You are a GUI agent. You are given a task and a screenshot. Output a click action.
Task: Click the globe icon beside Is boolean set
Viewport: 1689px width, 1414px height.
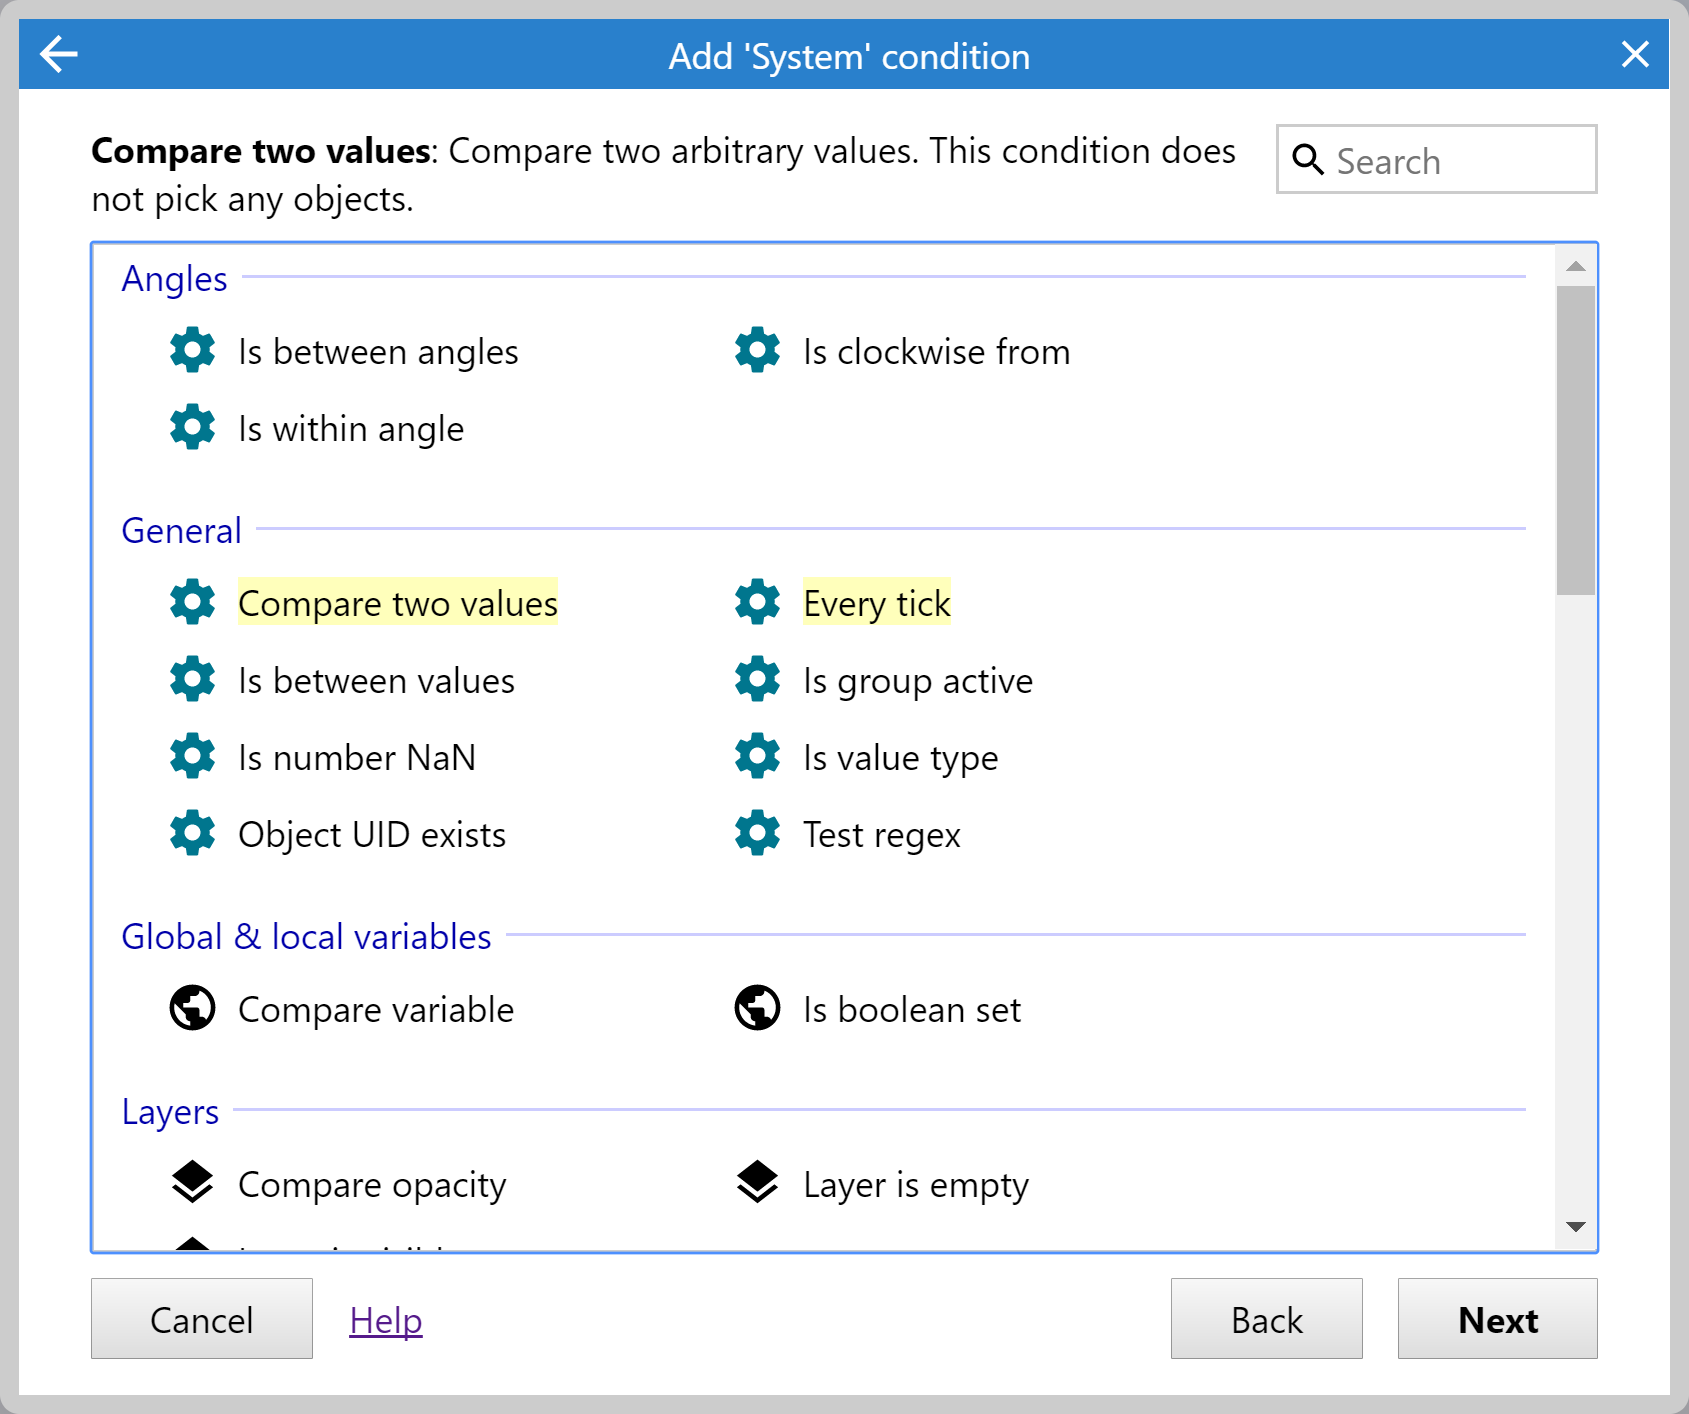pyautogui.click(x=757, y=1008)
